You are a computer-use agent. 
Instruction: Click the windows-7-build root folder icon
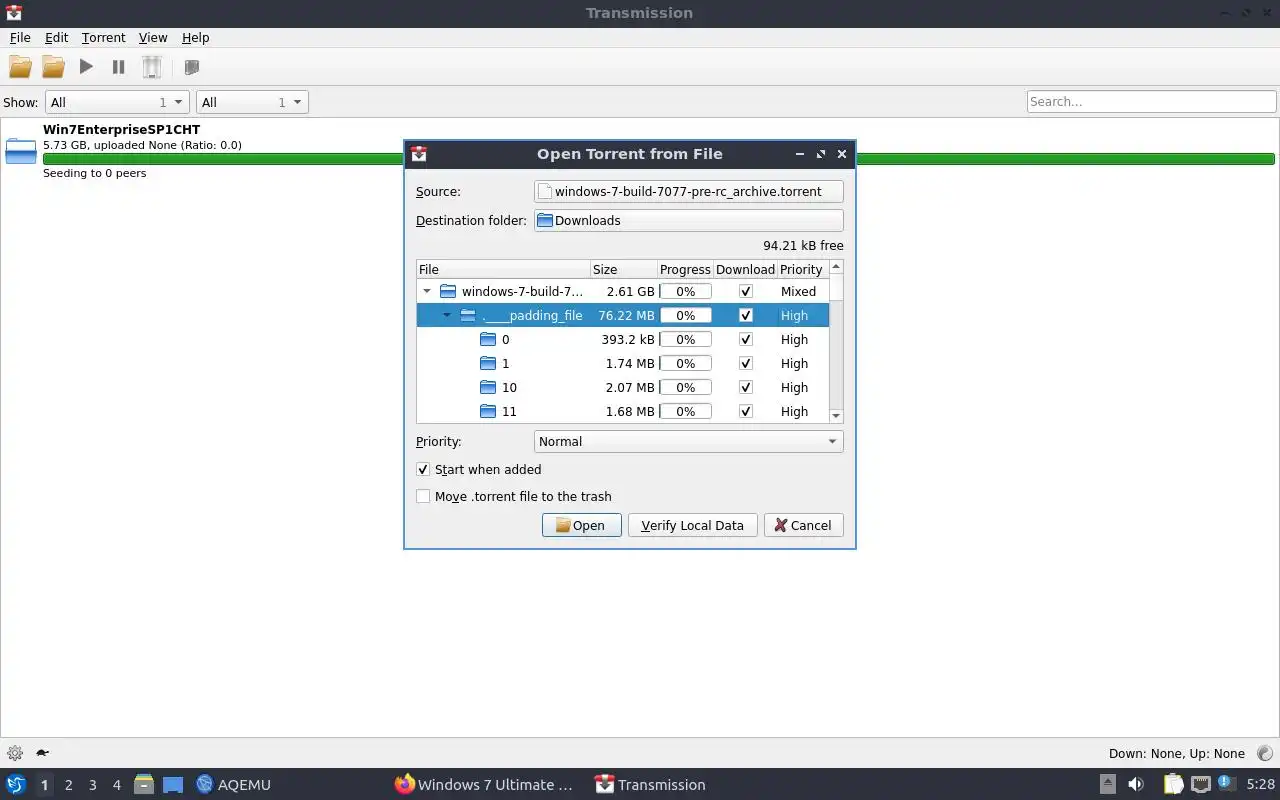click(448, 291)
